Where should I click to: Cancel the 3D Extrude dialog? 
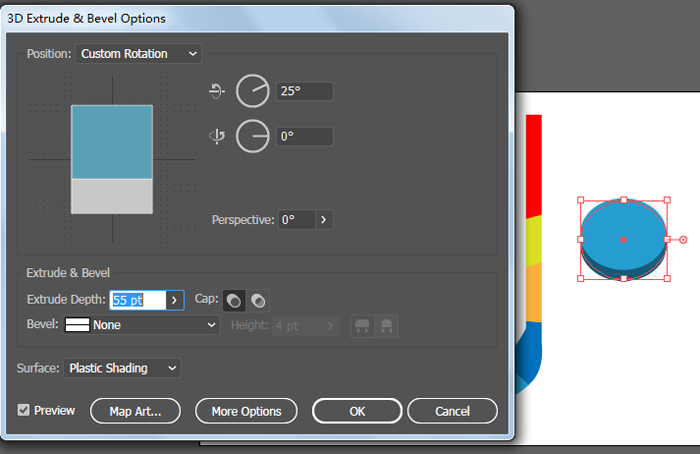click(452, 411)
